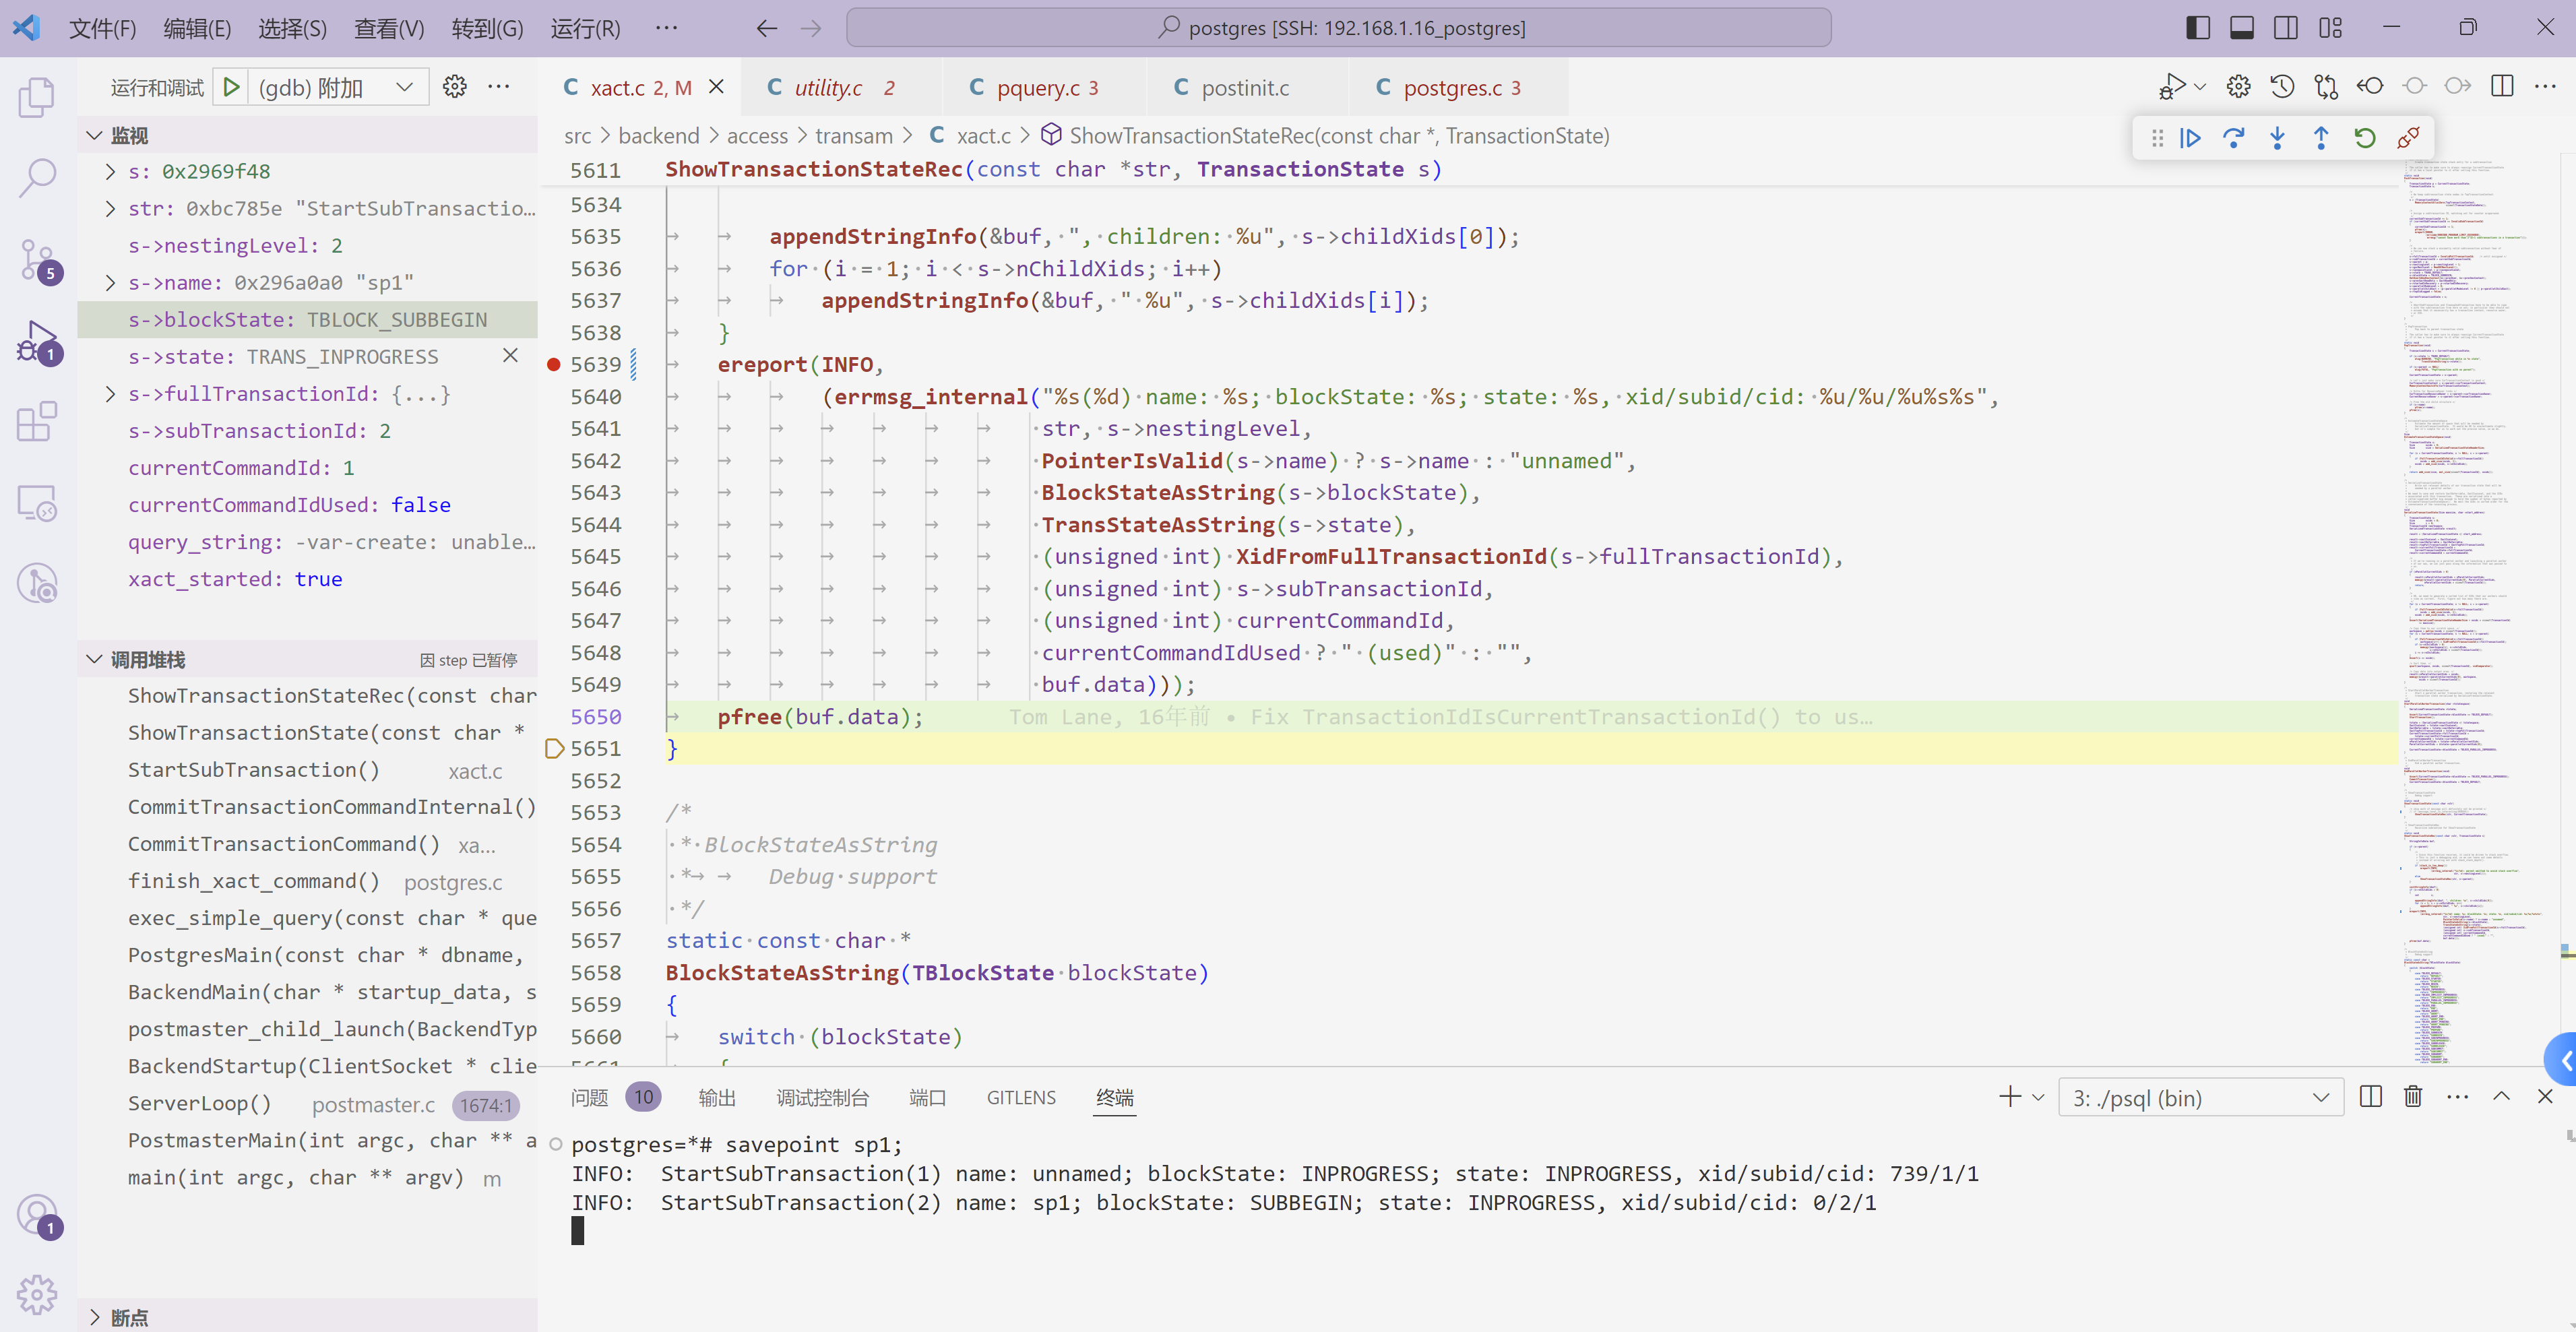Go forward with navigation arrow
Image resolution: width=2576 pixels, height=1332 pixels.
coord(811,28)
